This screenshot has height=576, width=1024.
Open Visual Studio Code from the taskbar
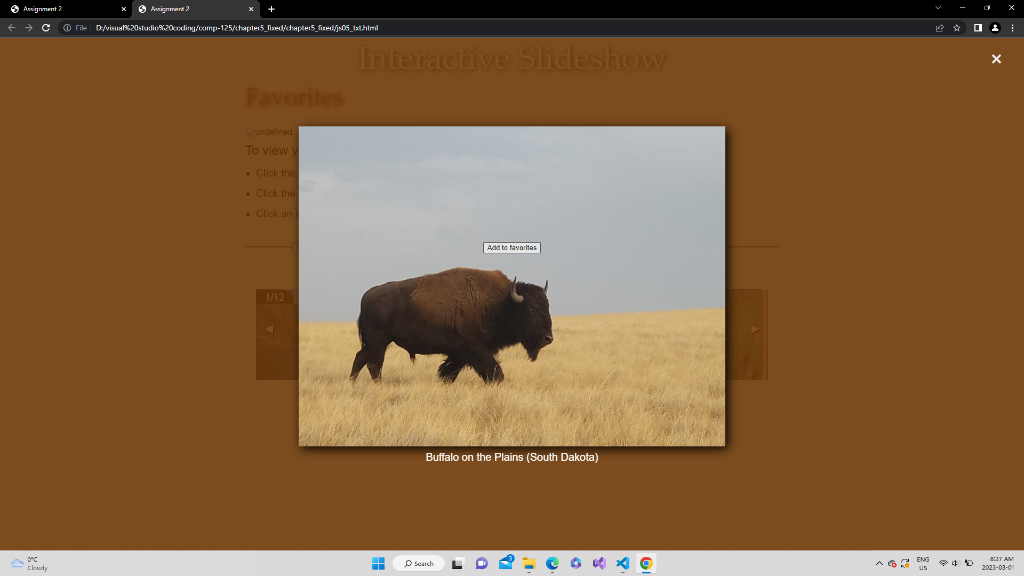[622, 563]
